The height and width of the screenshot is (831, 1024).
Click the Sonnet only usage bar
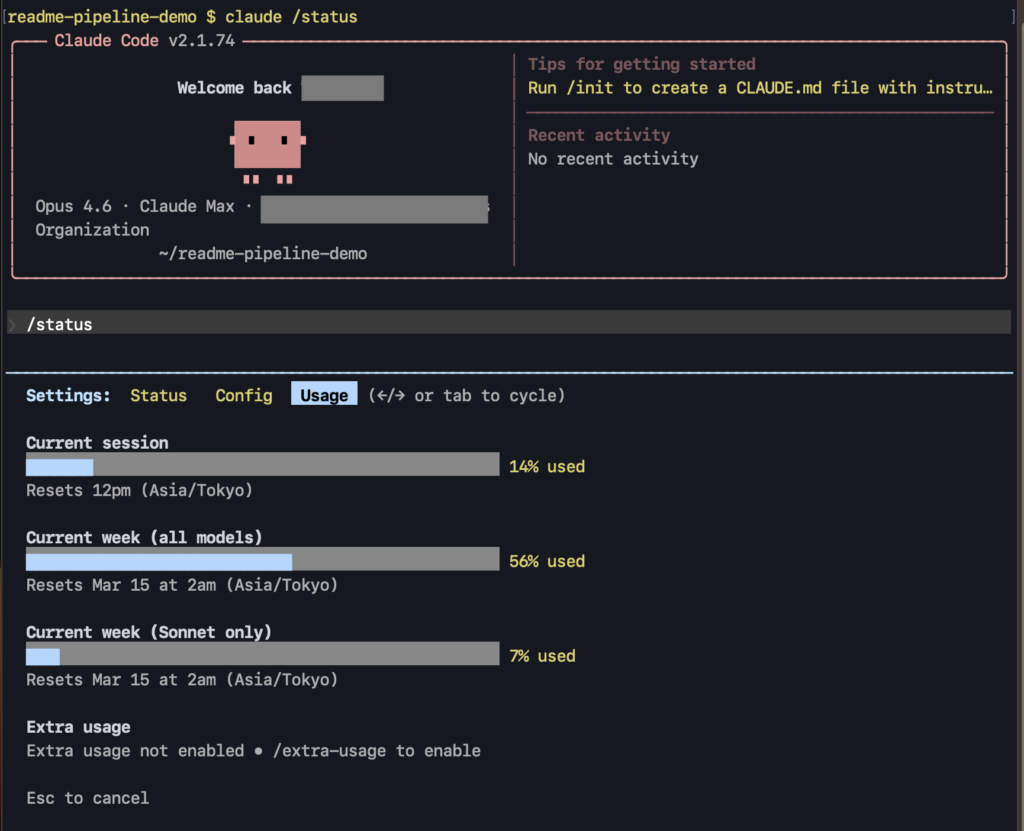click(x=262, y=655)
